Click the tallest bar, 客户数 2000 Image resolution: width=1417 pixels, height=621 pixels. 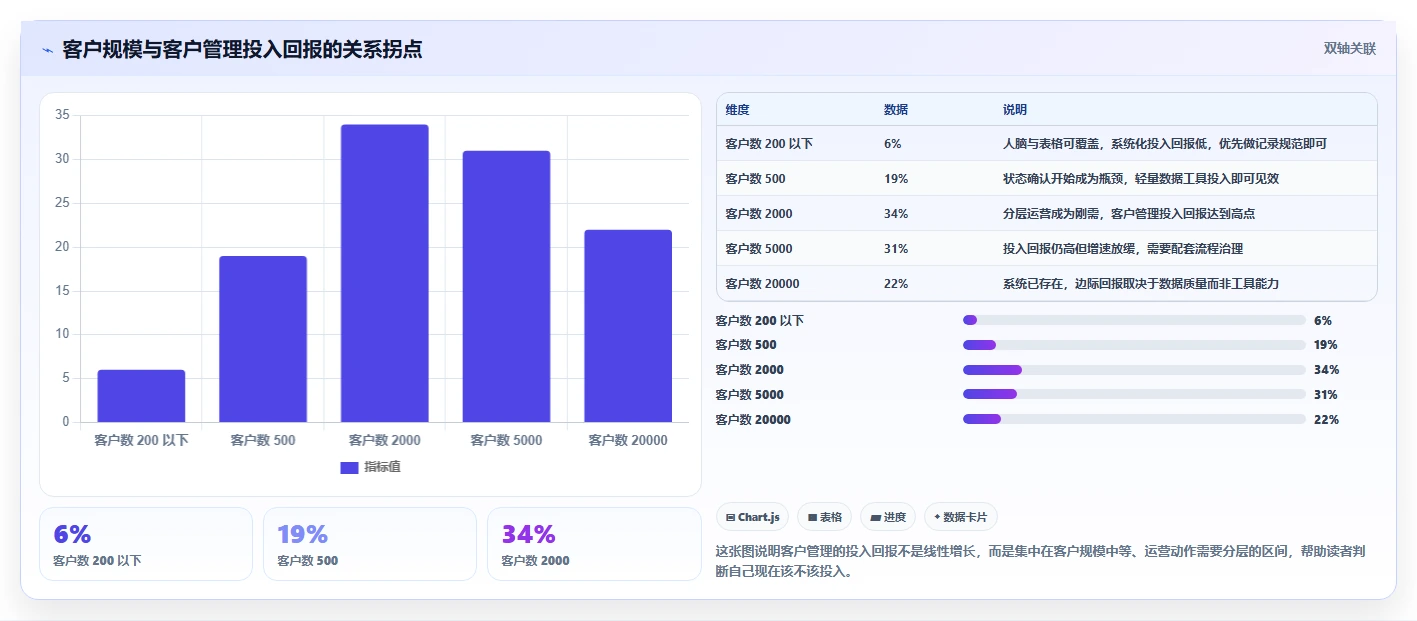(x=385, y=273)
